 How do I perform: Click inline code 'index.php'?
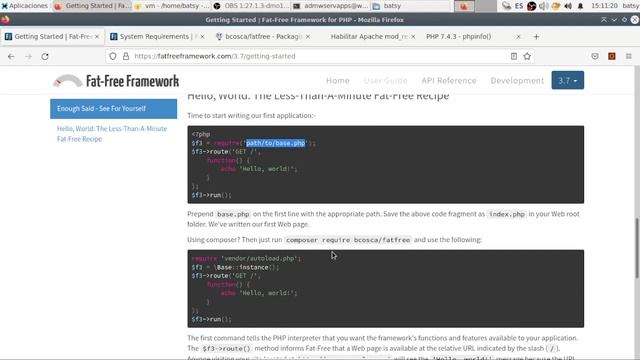(507, 214)
